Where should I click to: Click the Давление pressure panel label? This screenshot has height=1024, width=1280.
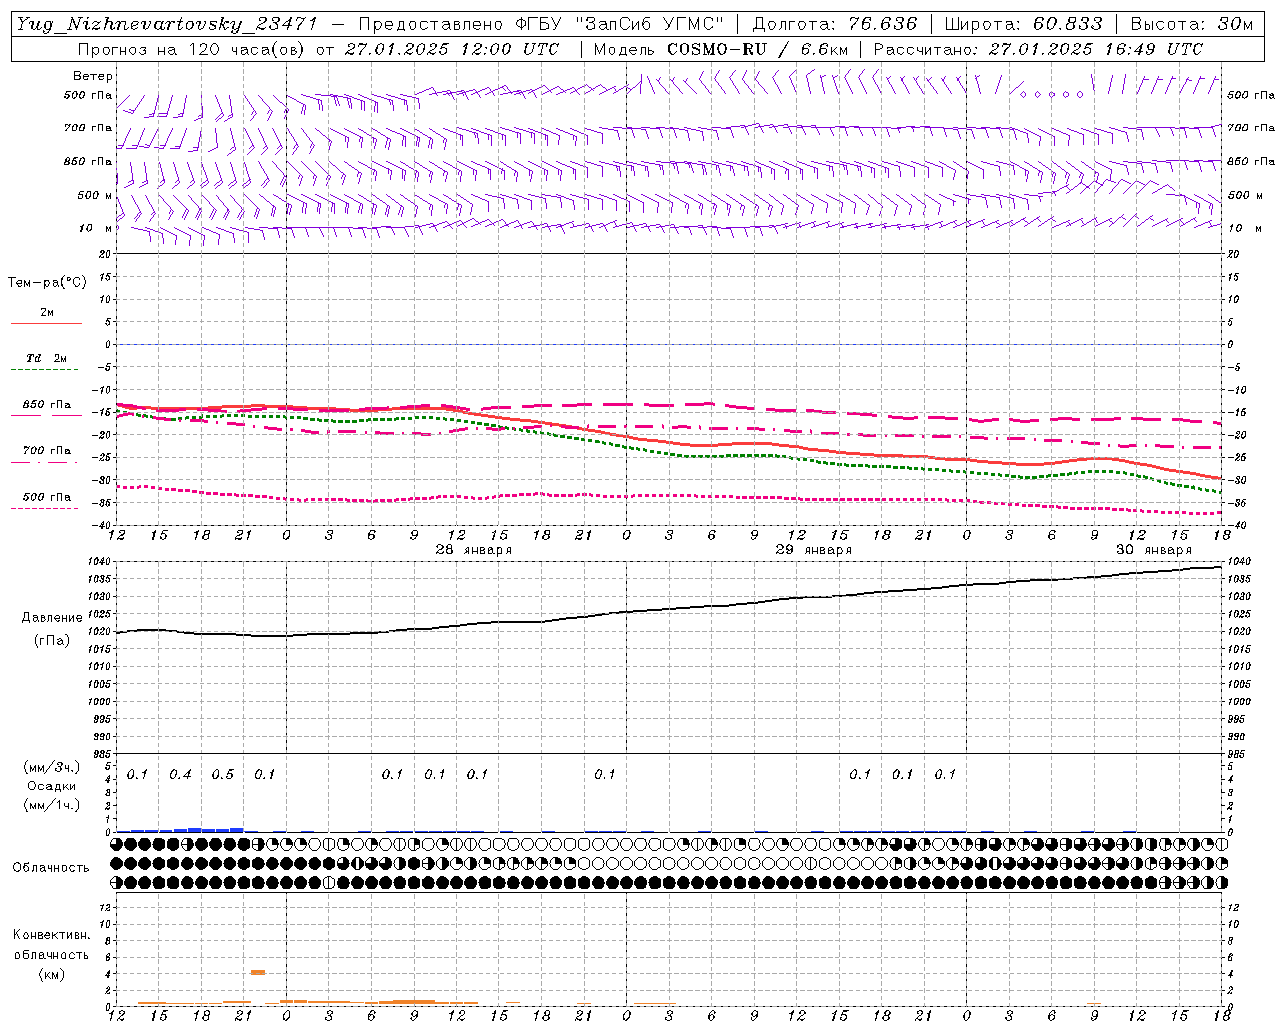(52, 618)
